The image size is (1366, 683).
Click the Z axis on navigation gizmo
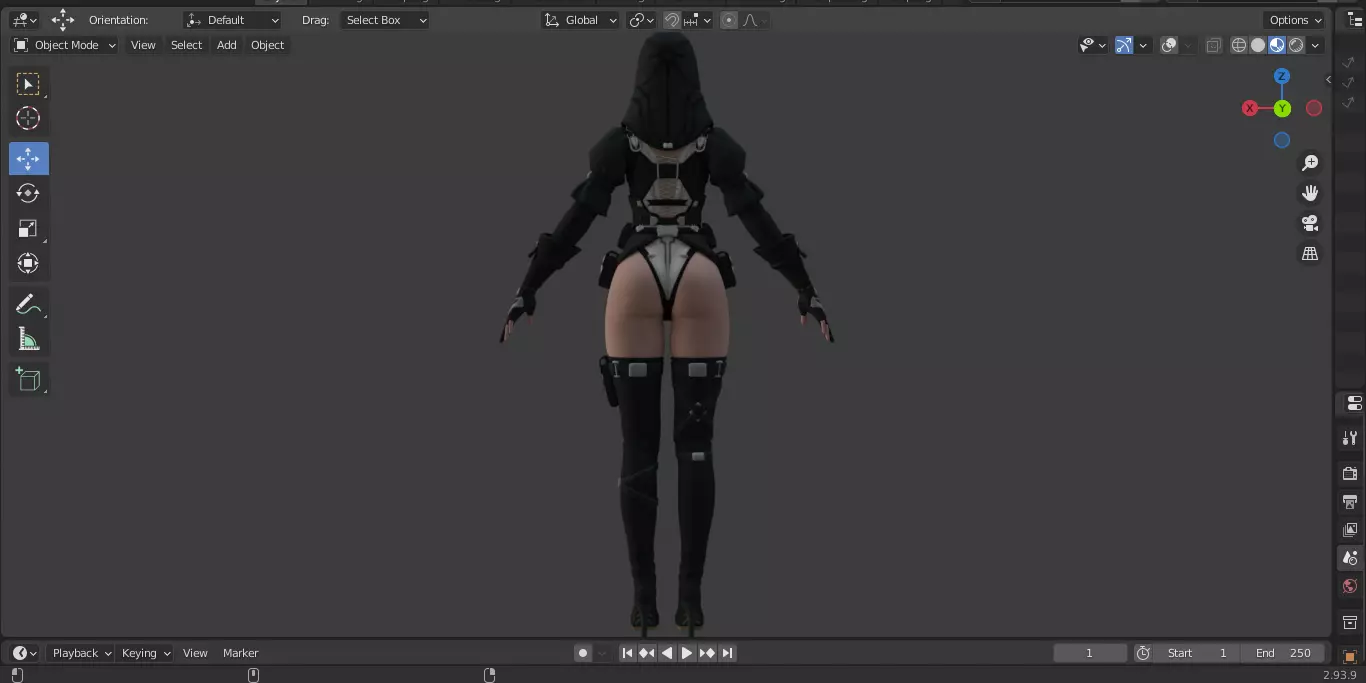coord(1282,76)
